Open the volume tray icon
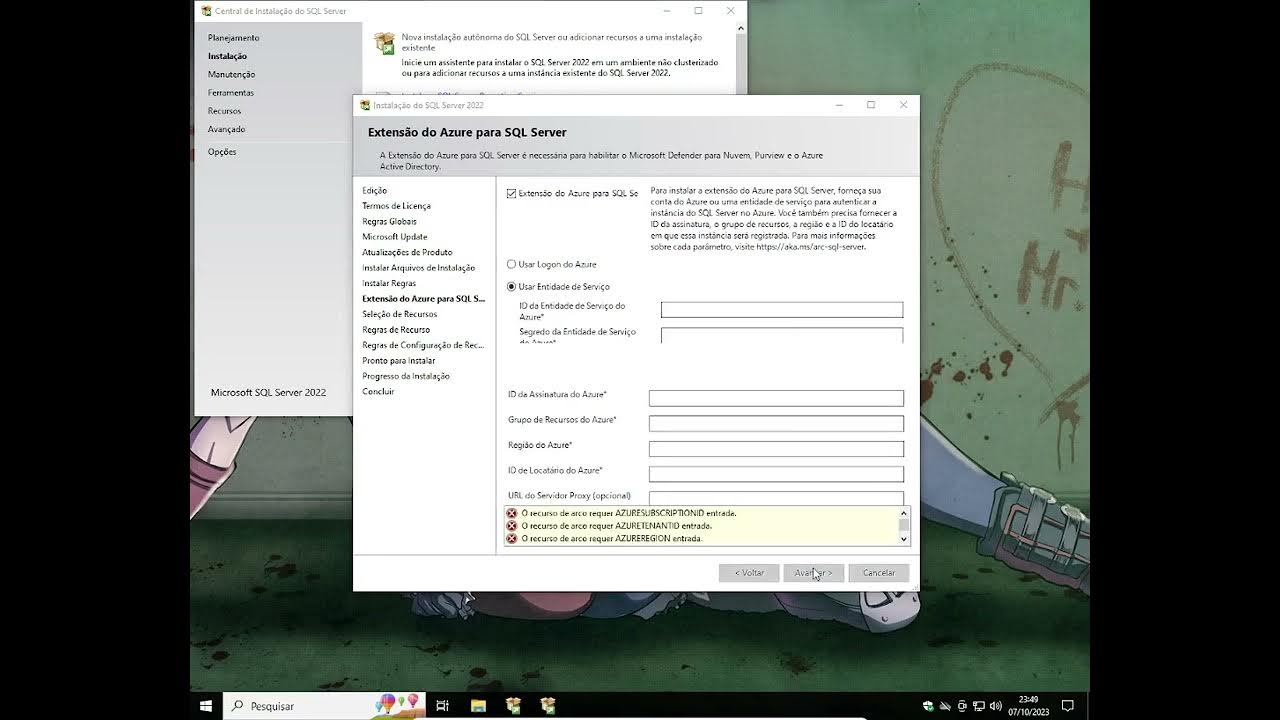 click(x=996, y=706)
